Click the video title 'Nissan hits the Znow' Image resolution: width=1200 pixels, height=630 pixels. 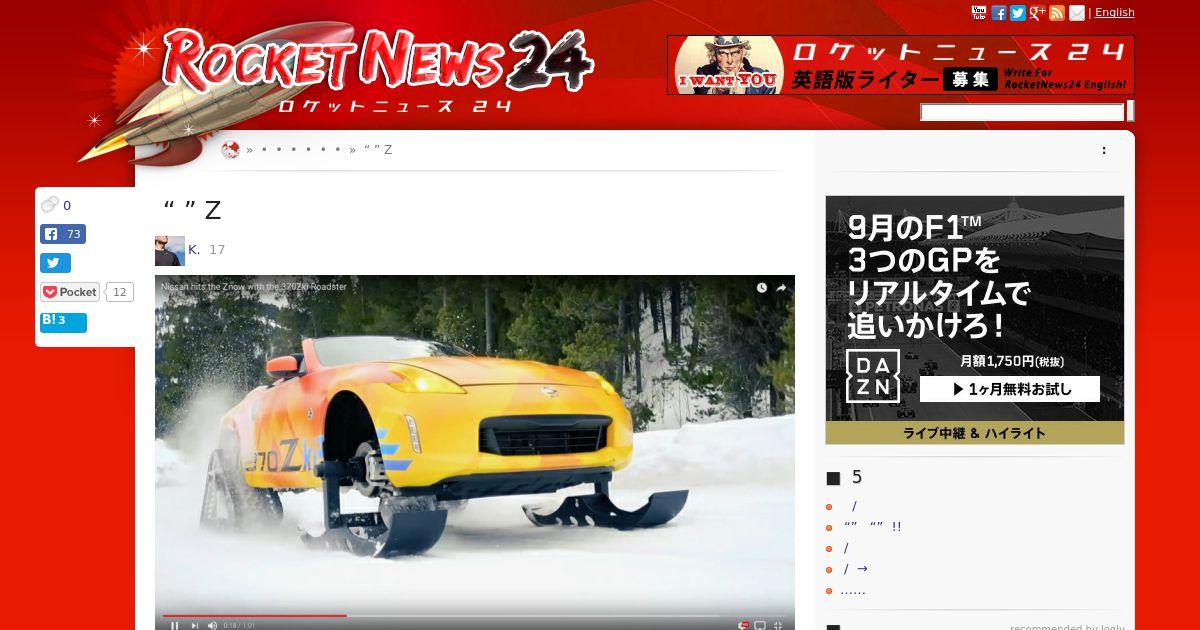tap(254, 287)
